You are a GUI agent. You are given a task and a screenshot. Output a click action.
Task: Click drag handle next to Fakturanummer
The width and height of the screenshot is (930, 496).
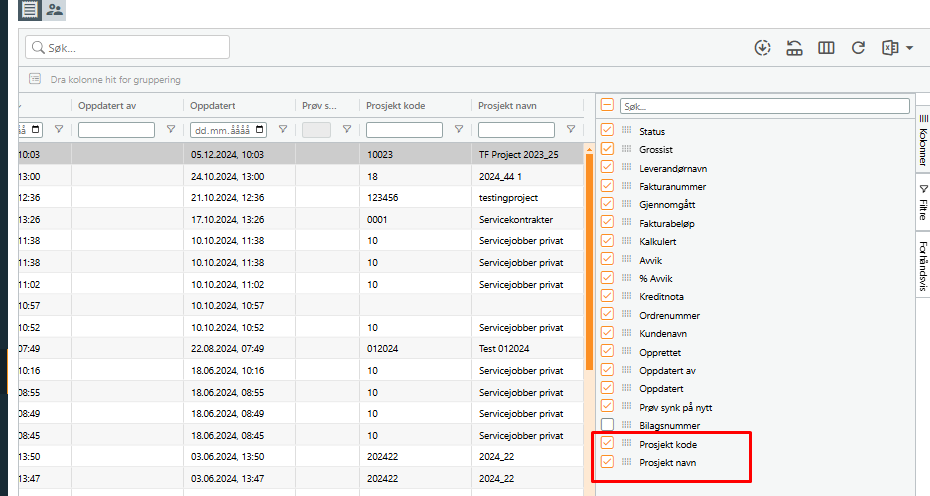click(626, 185)
